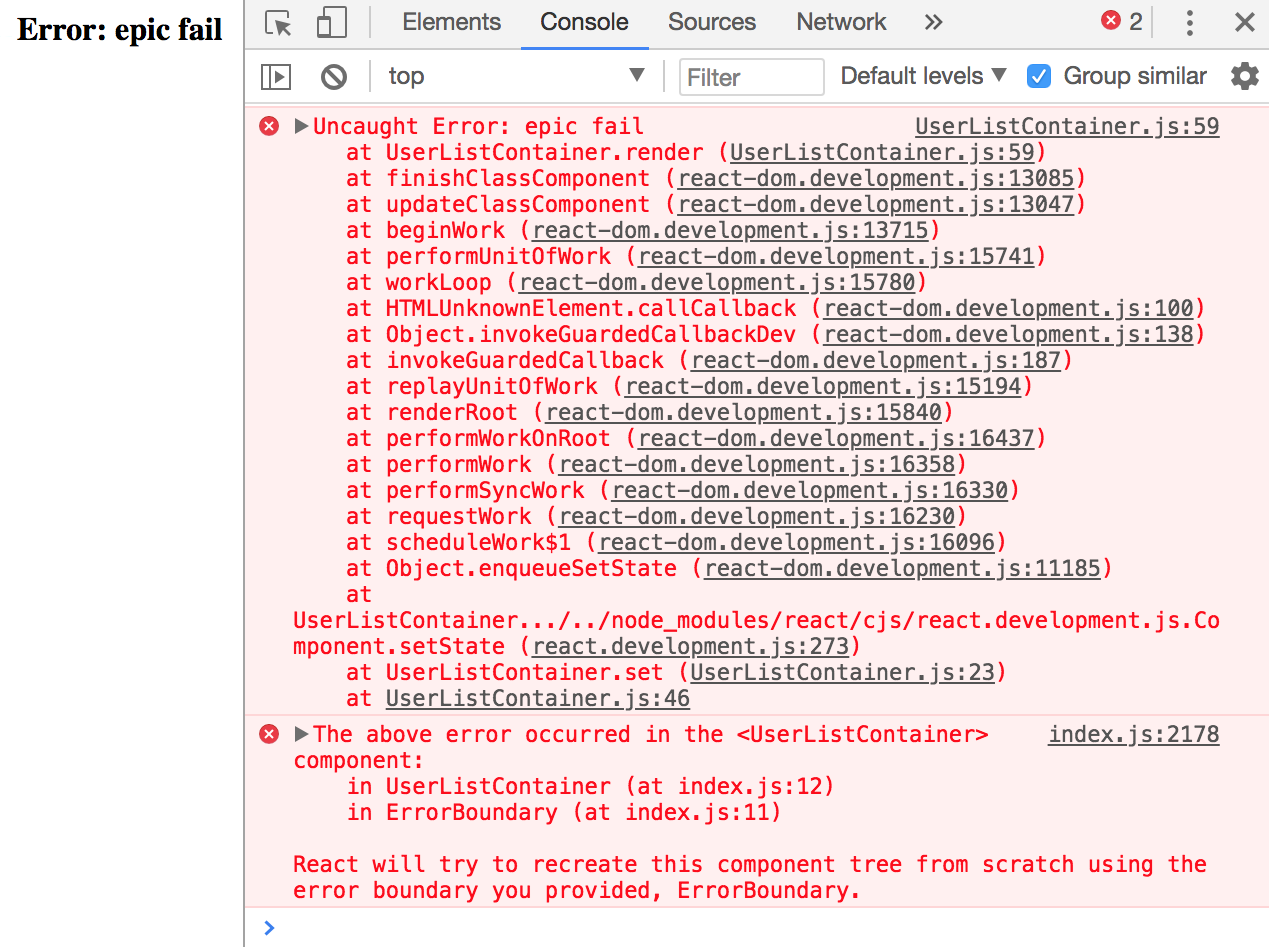Open console settings gear icon
The width and height of the screenshot is (1269, 947).
point(1244,76)
